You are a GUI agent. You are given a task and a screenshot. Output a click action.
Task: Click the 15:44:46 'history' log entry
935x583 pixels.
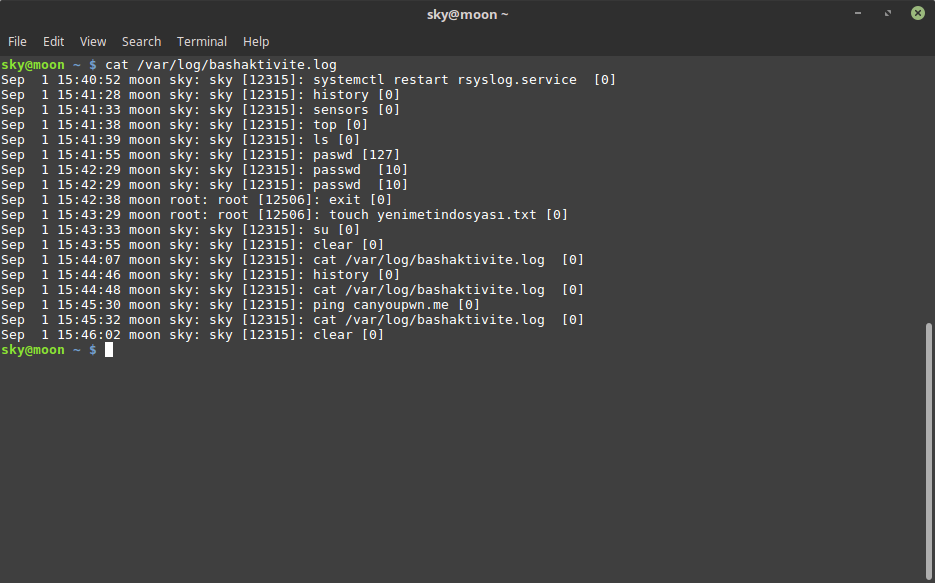coord(200,275)
